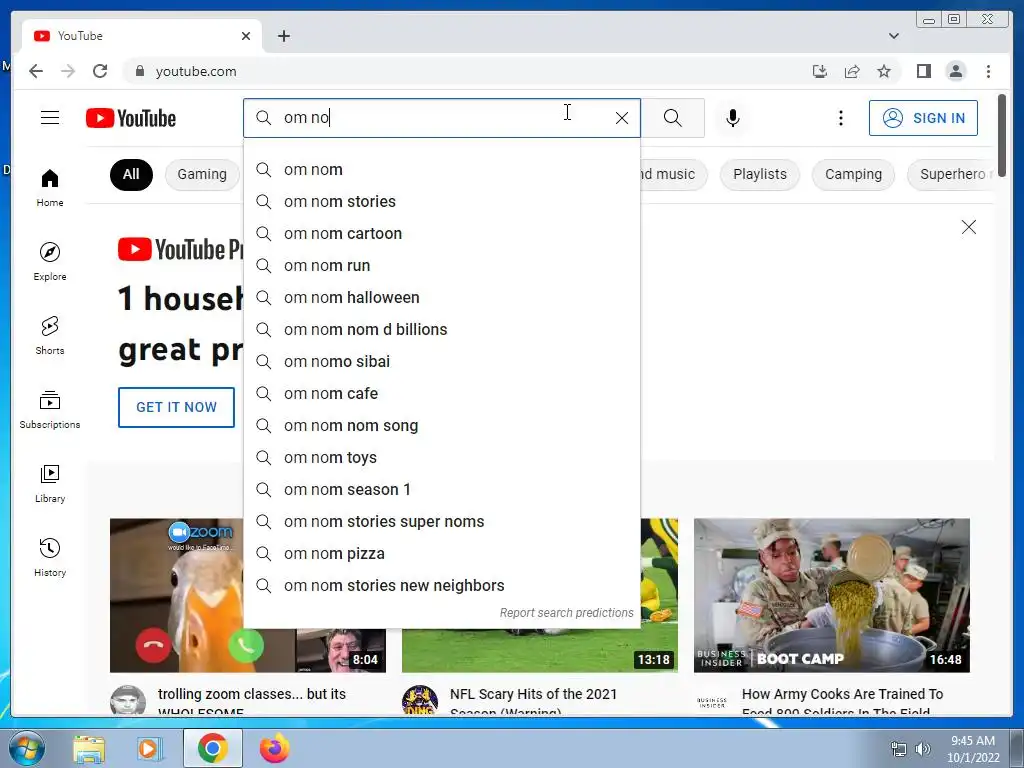
Task: Open media player from taskbar
Action: click(149, 749)
